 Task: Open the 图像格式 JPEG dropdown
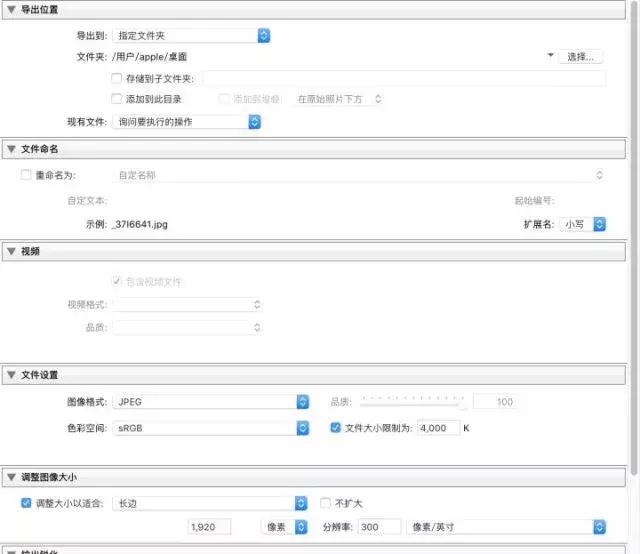(211, 402)
